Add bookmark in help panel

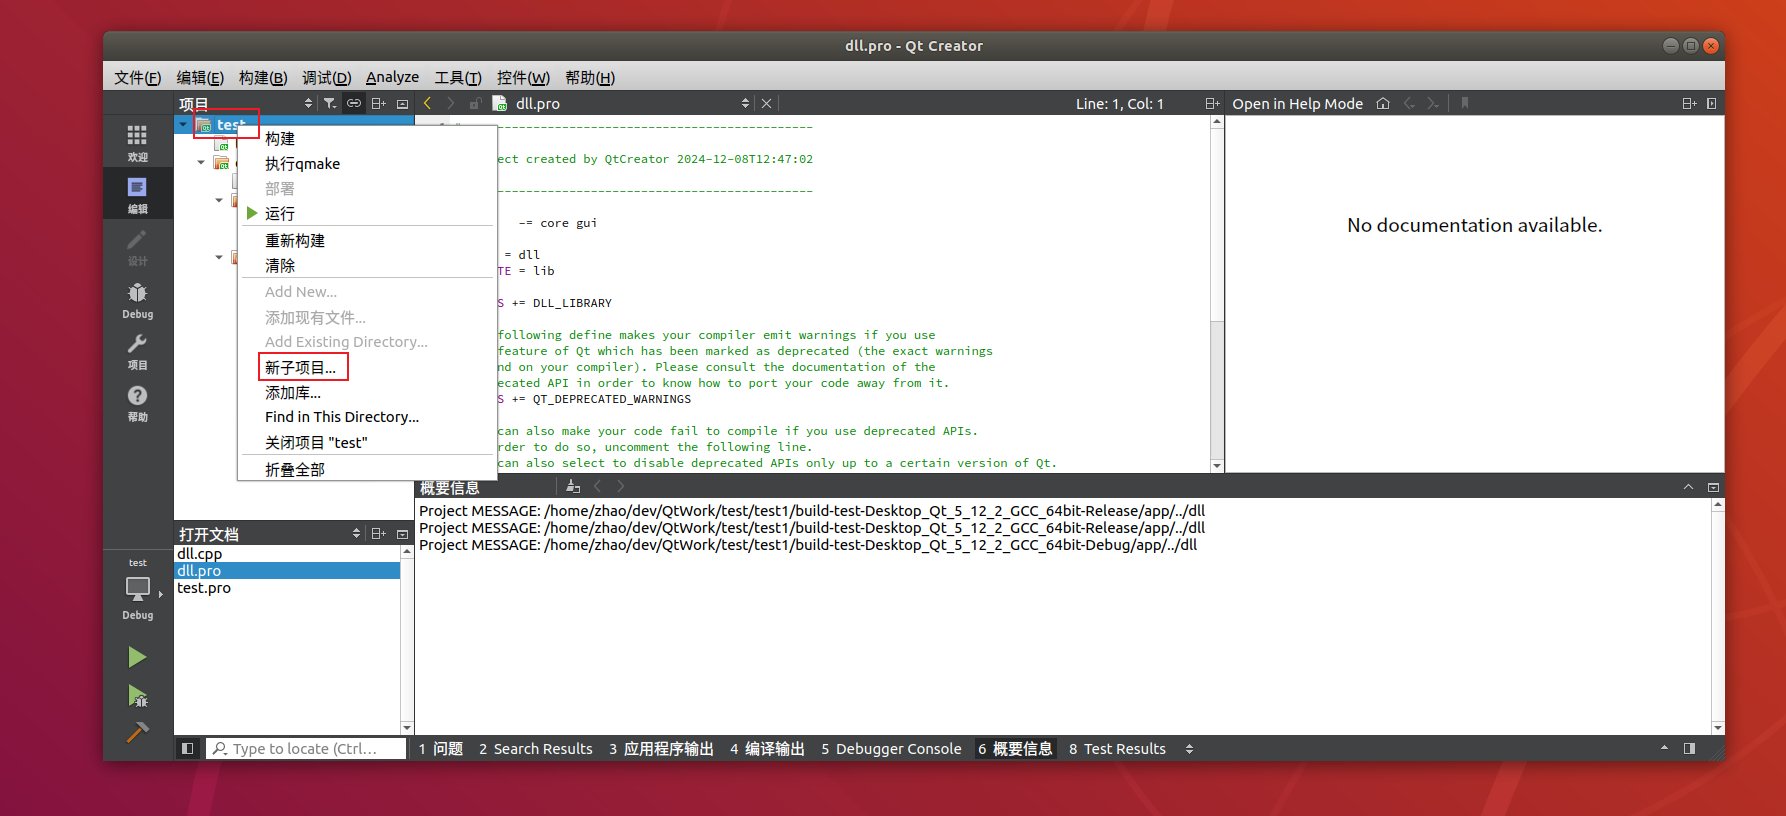click(x=1465, y=104)
